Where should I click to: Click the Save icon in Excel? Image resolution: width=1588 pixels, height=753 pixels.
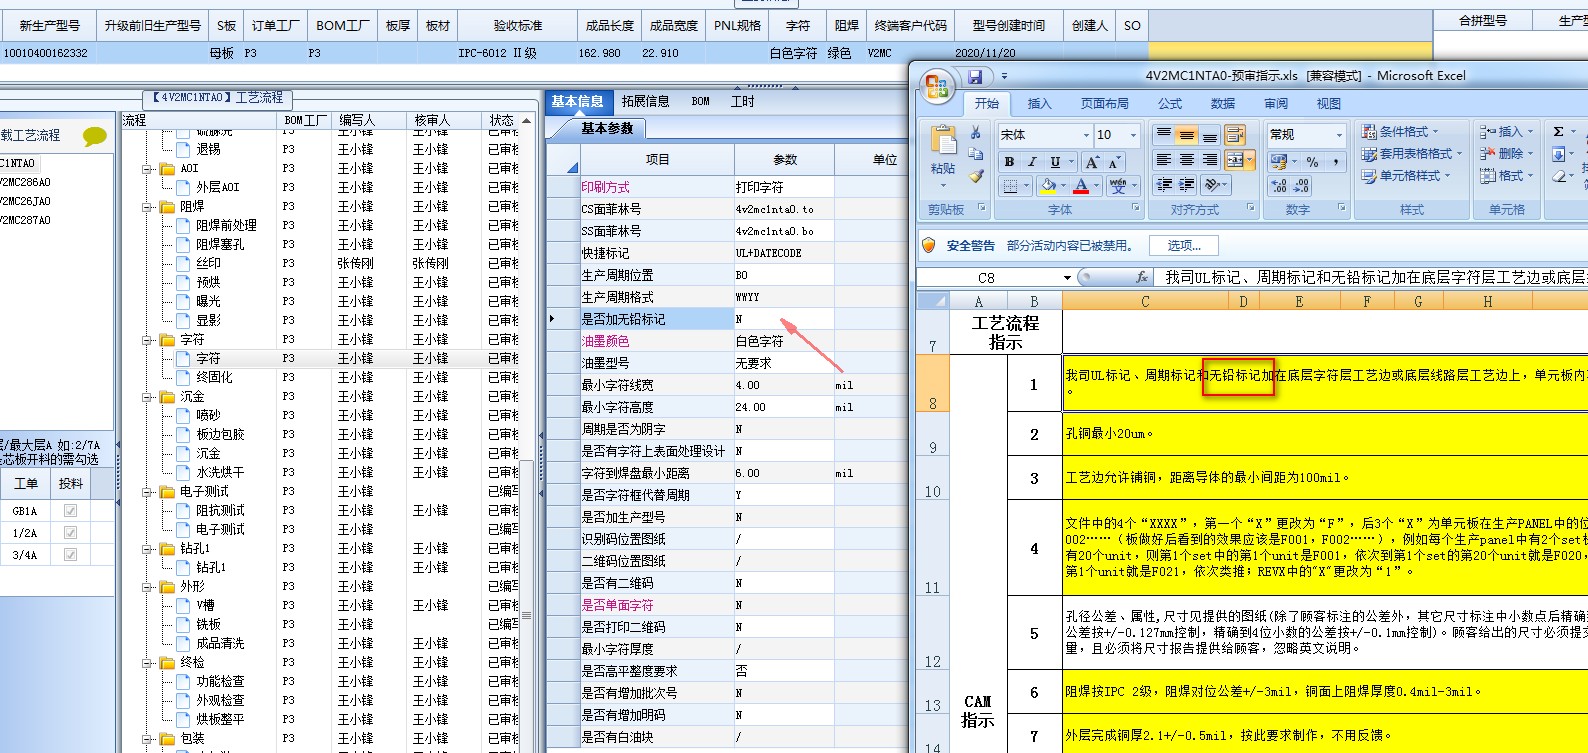point(975,76)
